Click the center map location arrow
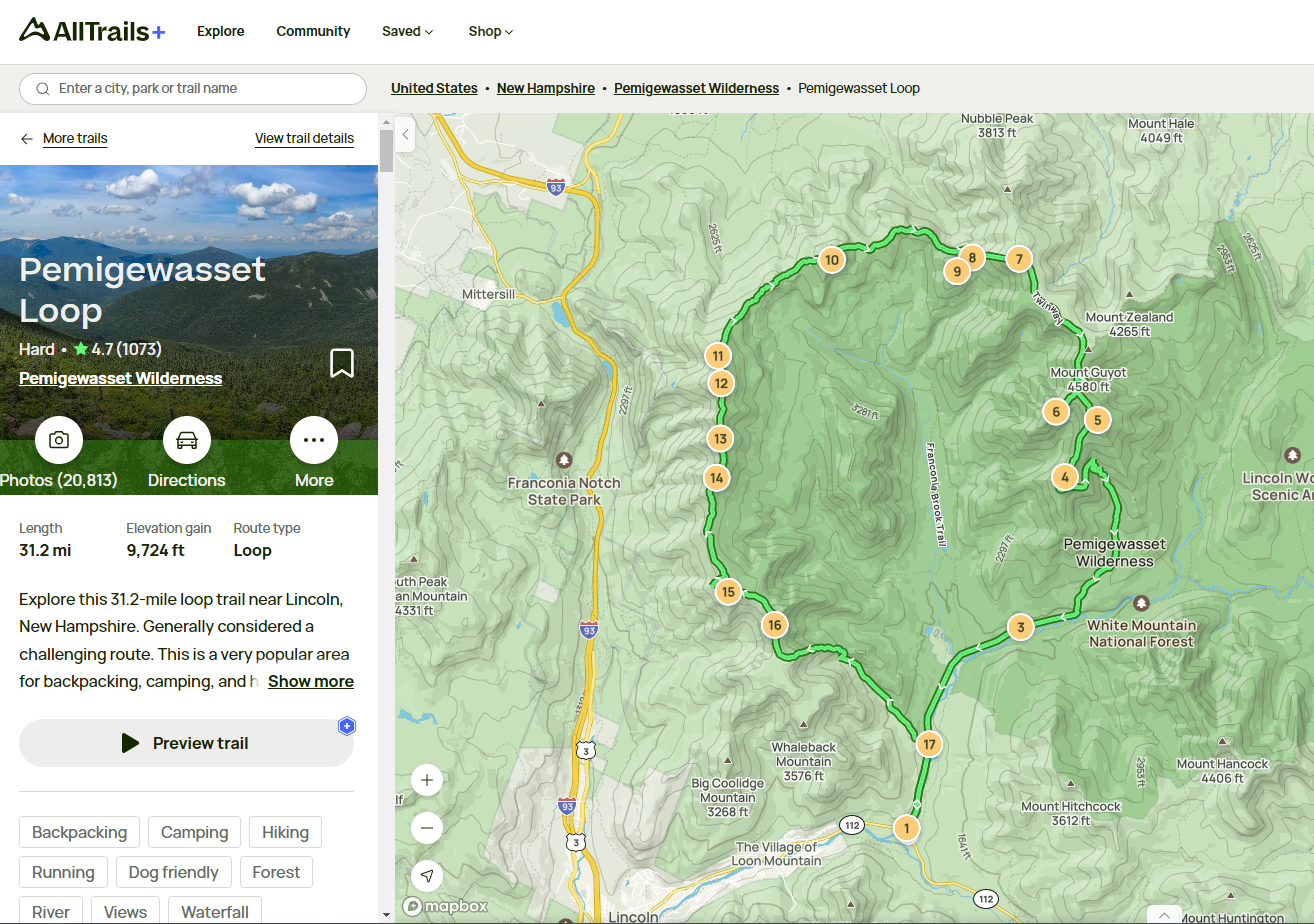 (x=427, y=876)
